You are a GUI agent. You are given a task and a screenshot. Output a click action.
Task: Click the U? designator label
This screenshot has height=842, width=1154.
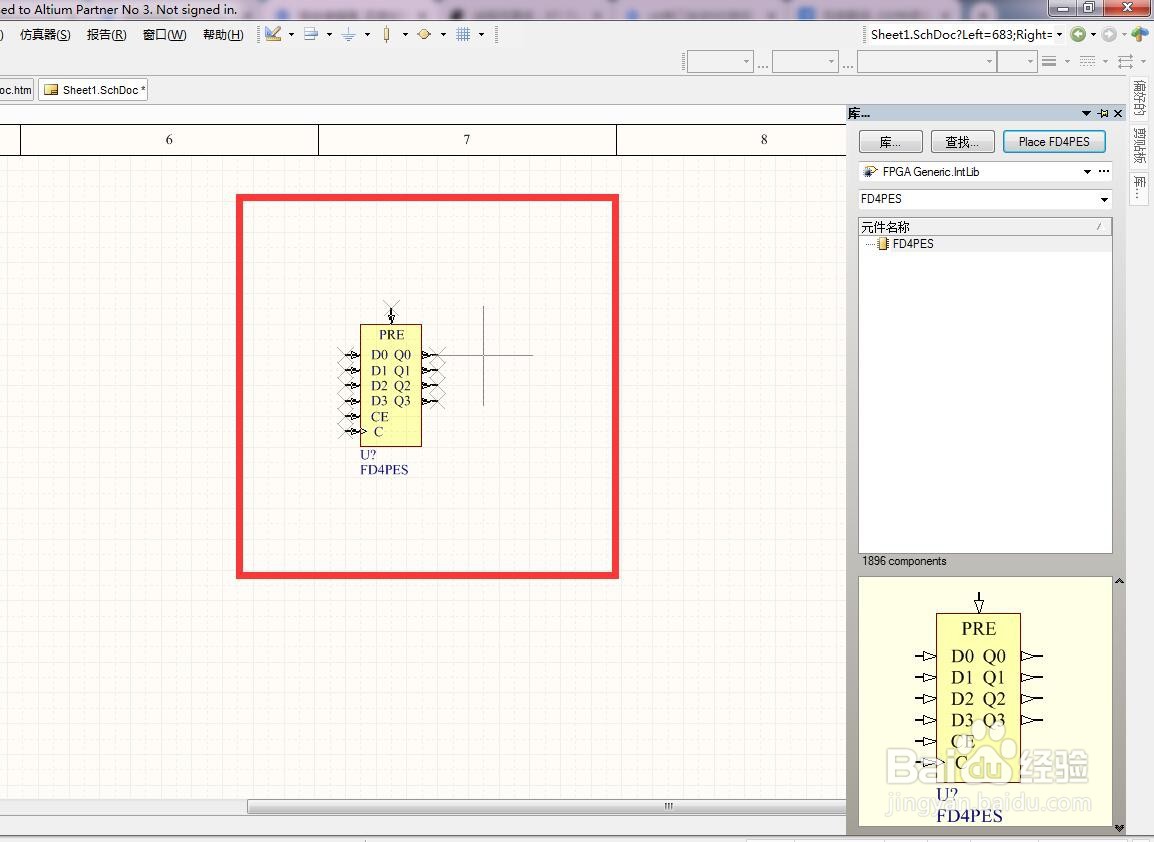pos(368,455)
